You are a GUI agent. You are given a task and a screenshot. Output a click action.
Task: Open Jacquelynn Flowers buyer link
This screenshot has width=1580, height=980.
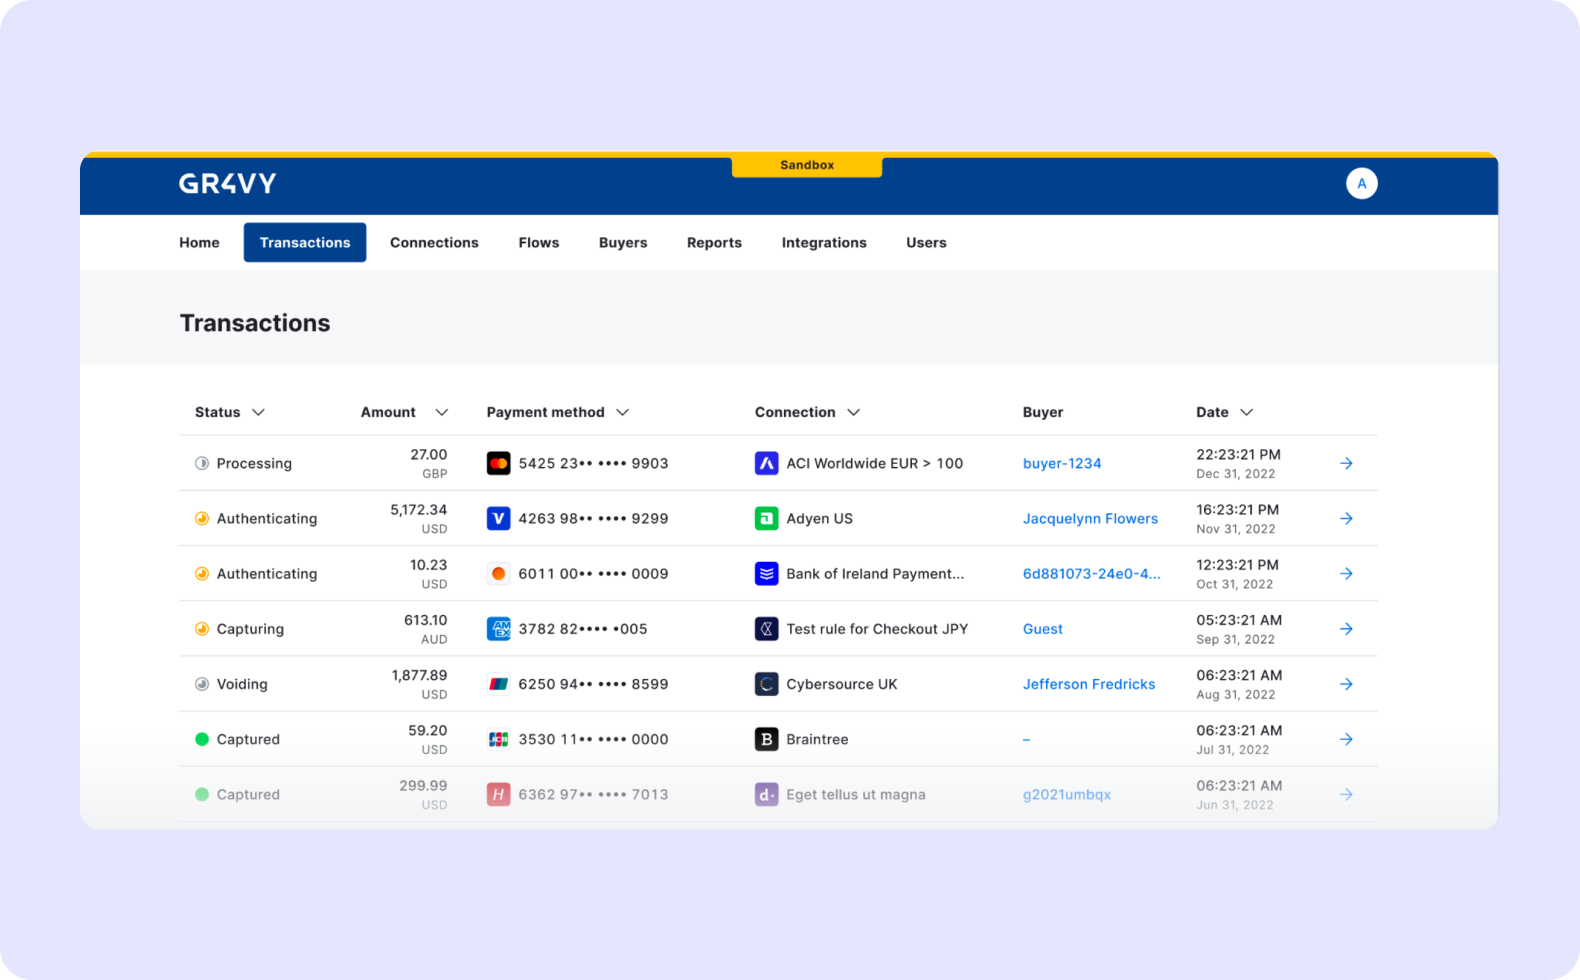tap(1090, 518)
